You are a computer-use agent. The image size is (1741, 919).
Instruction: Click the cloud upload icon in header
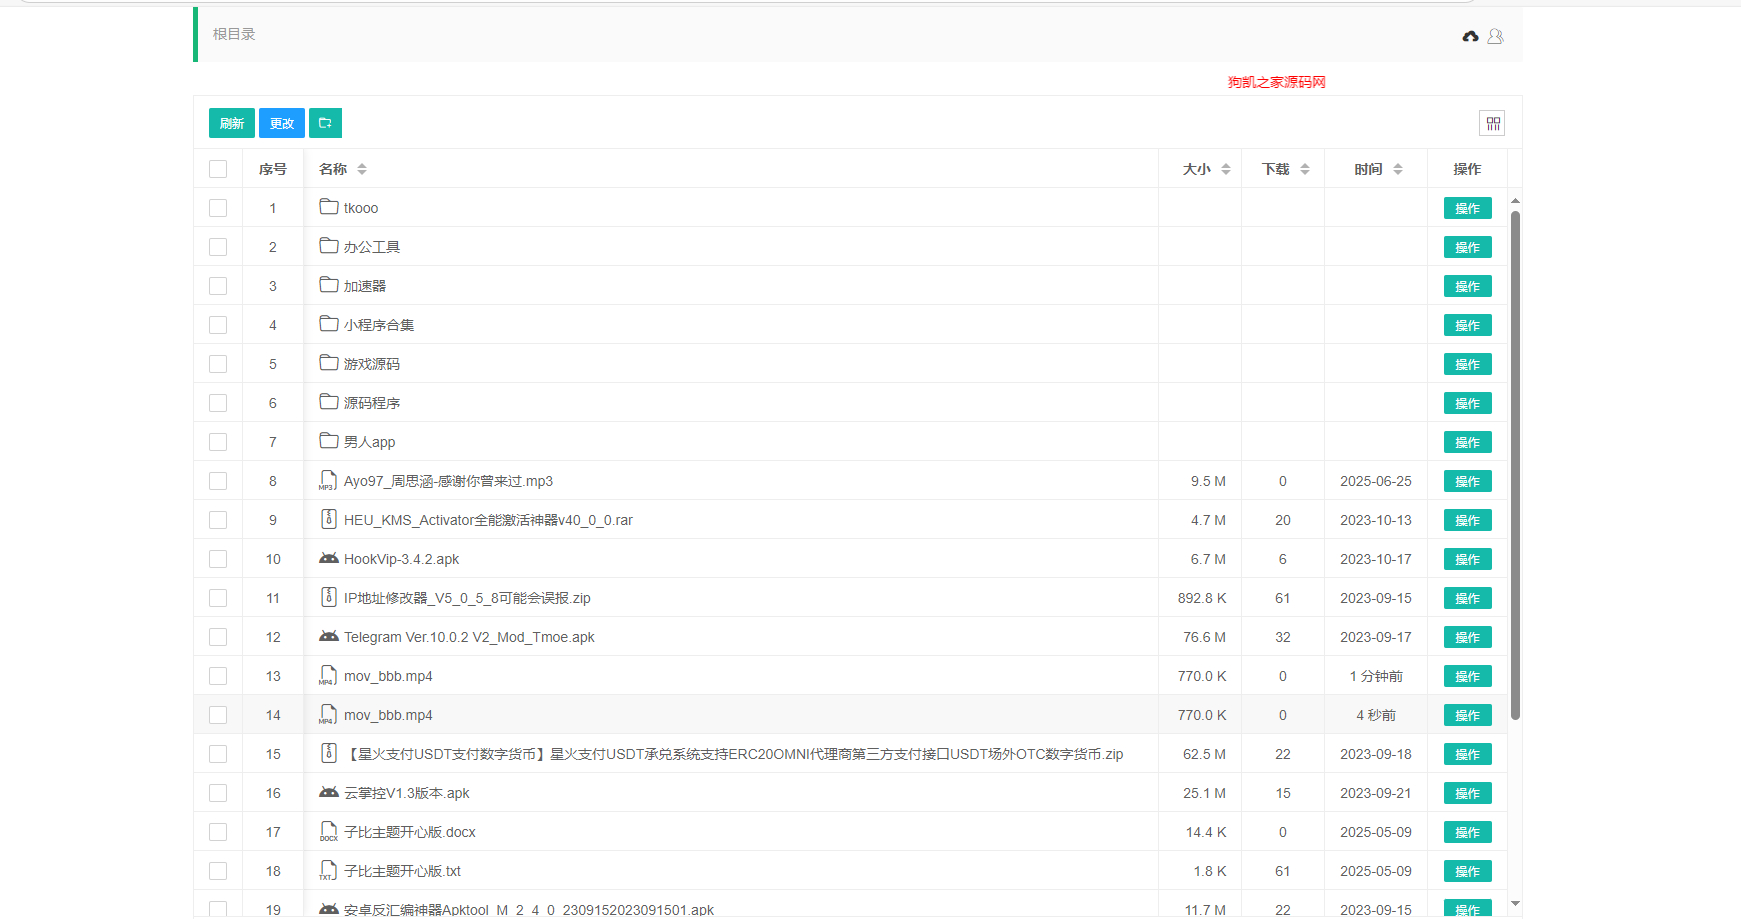(1470, 36)
